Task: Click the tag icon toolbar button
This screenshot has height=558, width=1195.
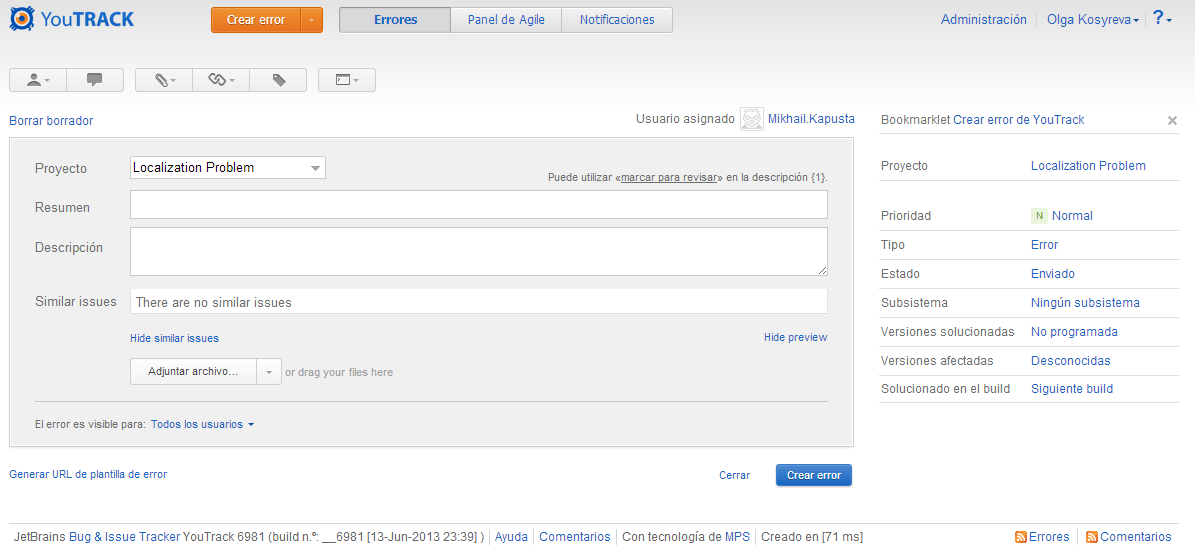Action: coord(278,80)
